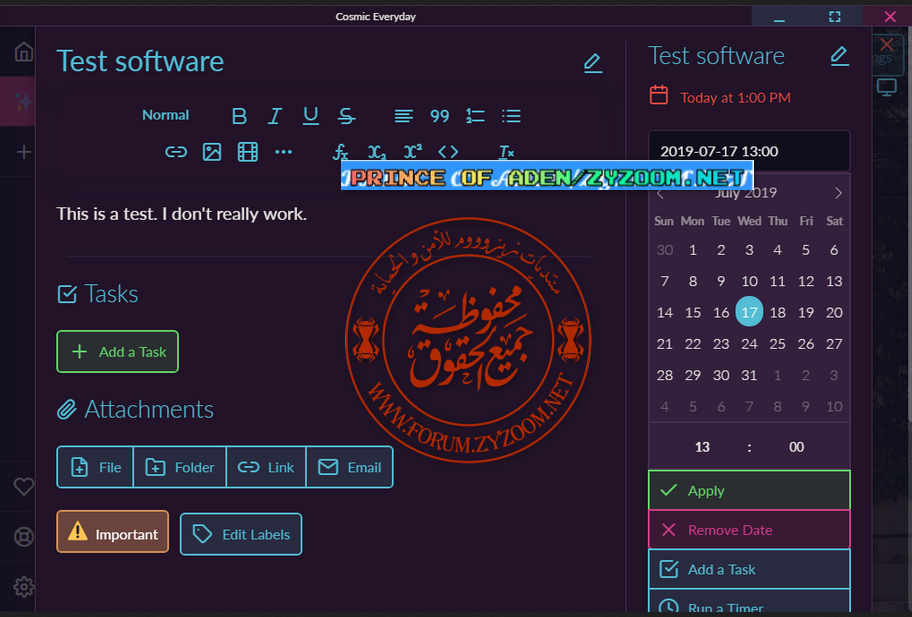Open the Normal text style dropdown
This screenshot has height=617, width=912.
pos(165,115)
